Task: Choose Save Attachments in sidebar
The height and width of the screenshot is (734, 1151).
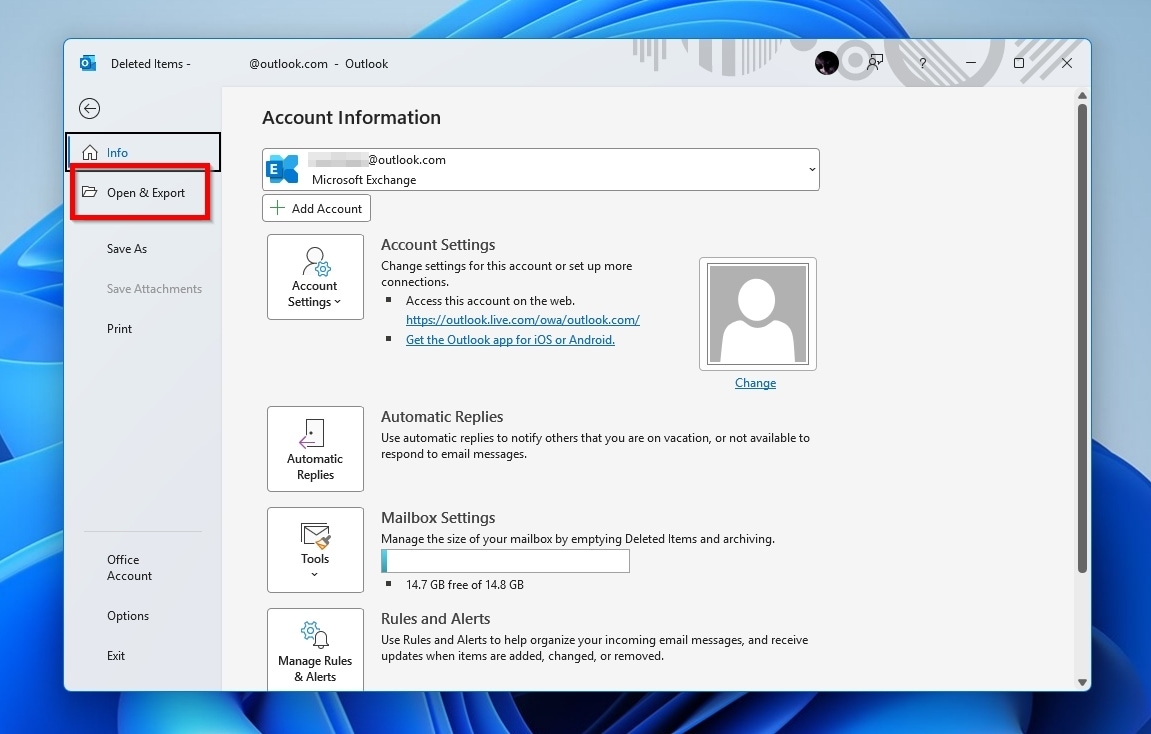Action: pos(154,289)
